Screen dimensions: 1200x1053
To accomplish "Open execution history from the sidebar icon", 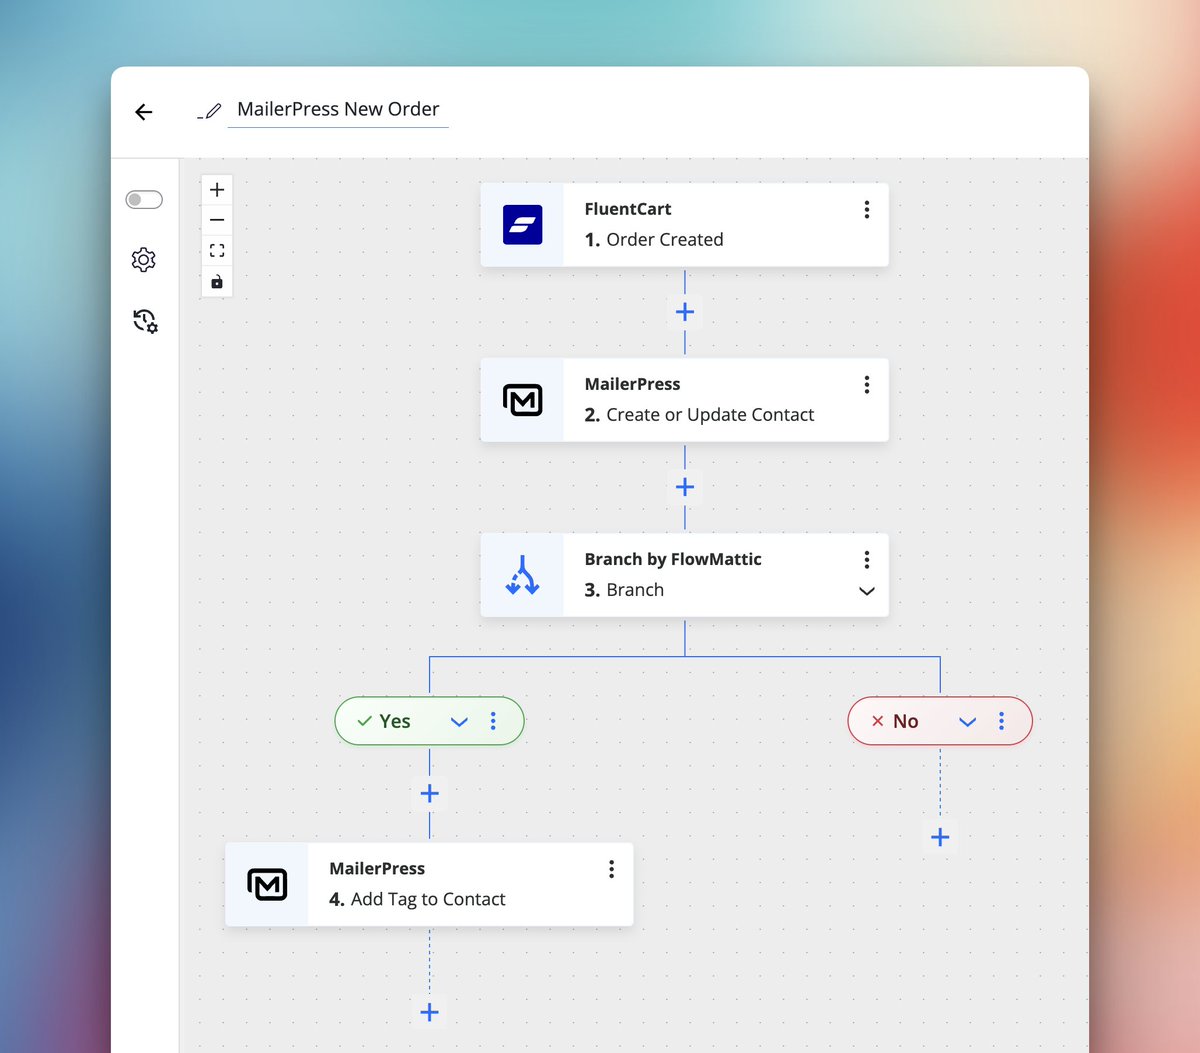I will (143, 320).
